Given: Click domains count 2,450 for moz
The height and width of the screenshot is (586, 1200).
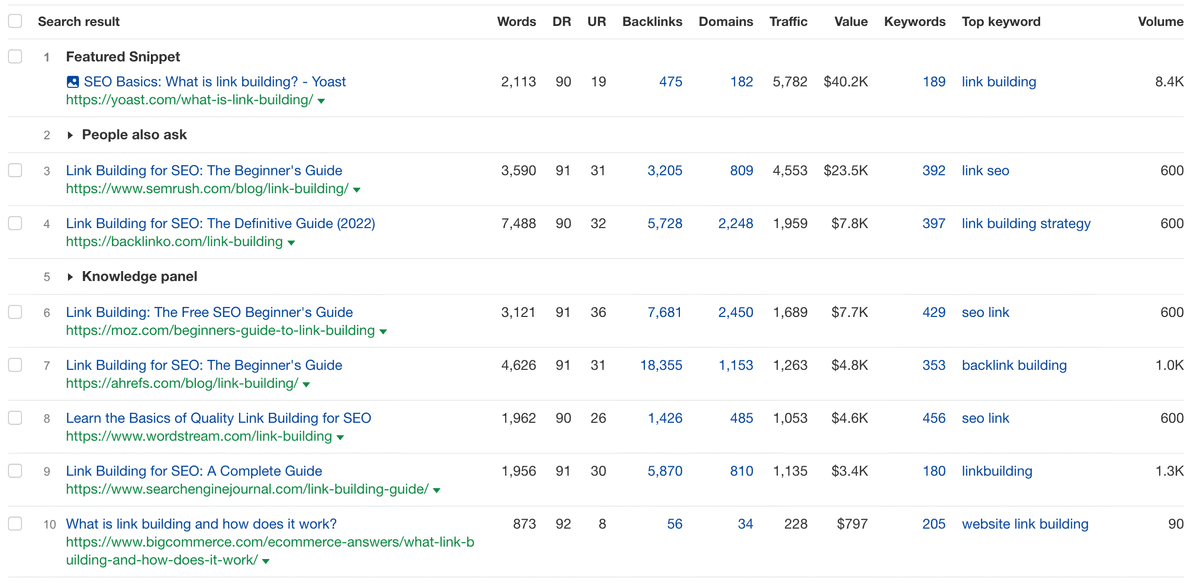Looking at the screenshot, I should [736, 312].
